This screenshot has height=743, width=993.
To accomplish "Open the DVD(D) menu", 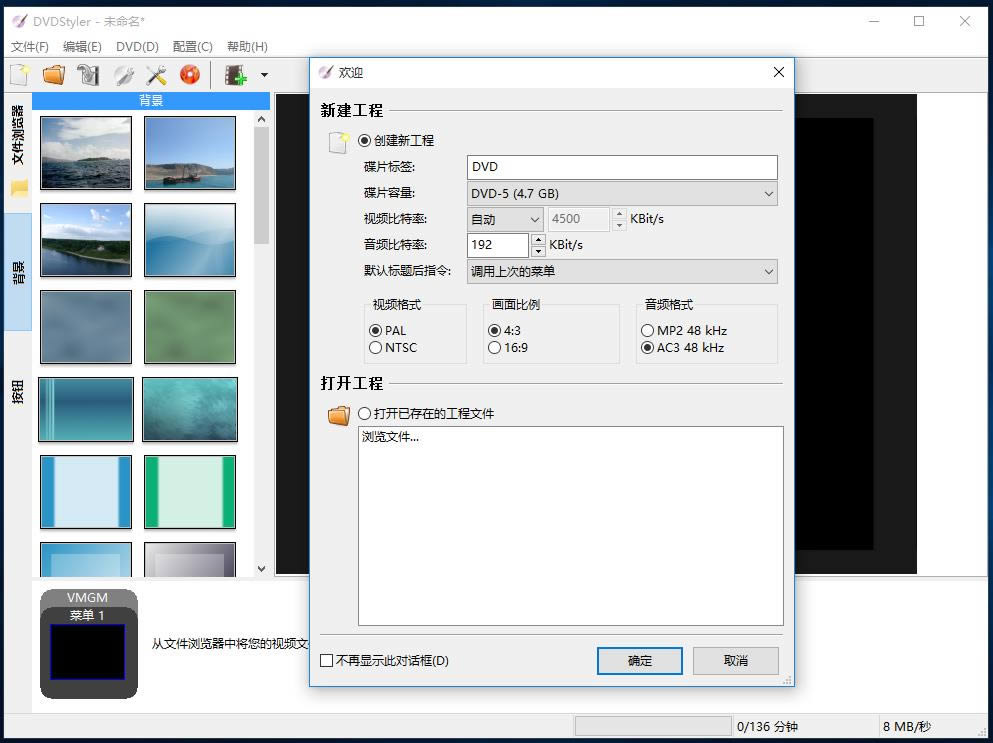I will click(137, 47).
